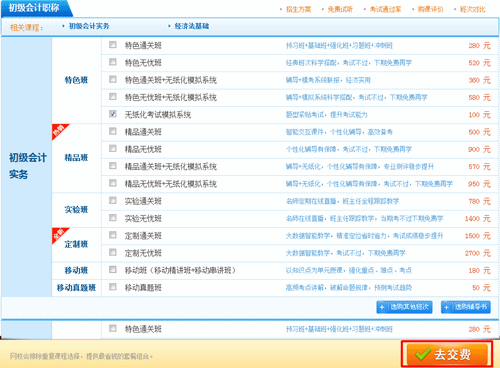Image resolution: width=500 pixels, height=368 pixels.
Task: Click the 780 元 price
Action: click(480, 201)
